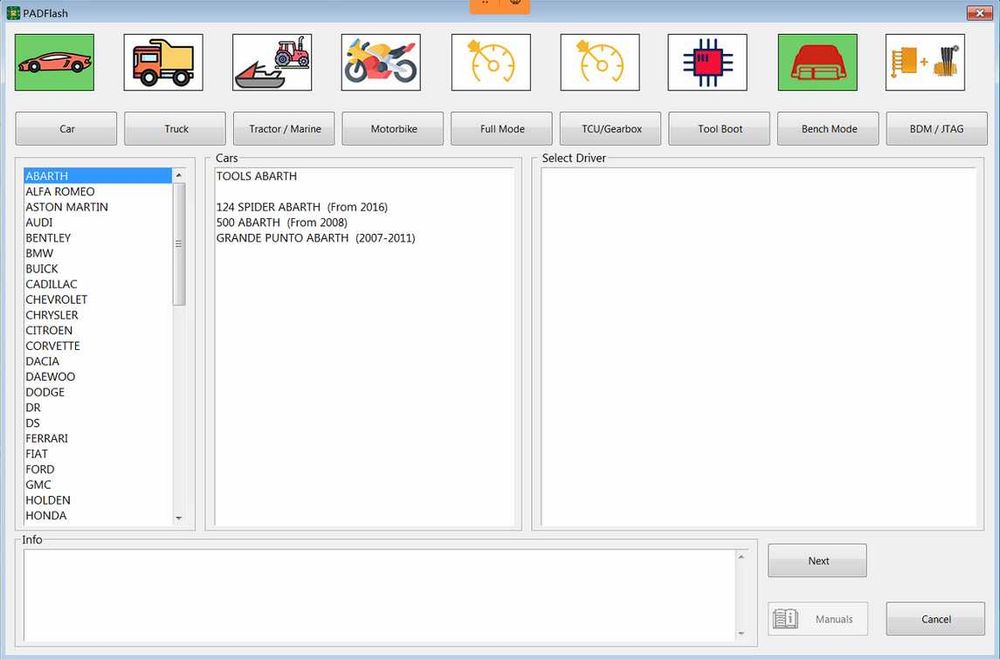Select CHEVROLET in the brand list

point(98,299)
